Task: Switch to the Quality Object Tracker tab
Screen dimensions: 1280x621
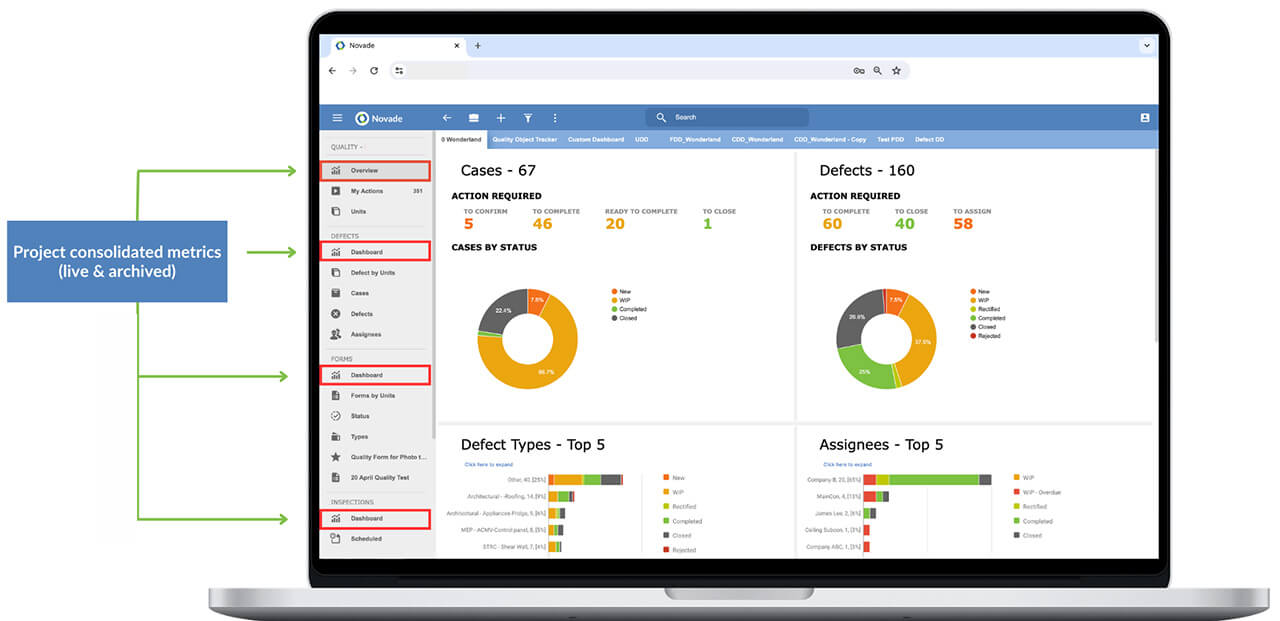Action: (524, 140)
